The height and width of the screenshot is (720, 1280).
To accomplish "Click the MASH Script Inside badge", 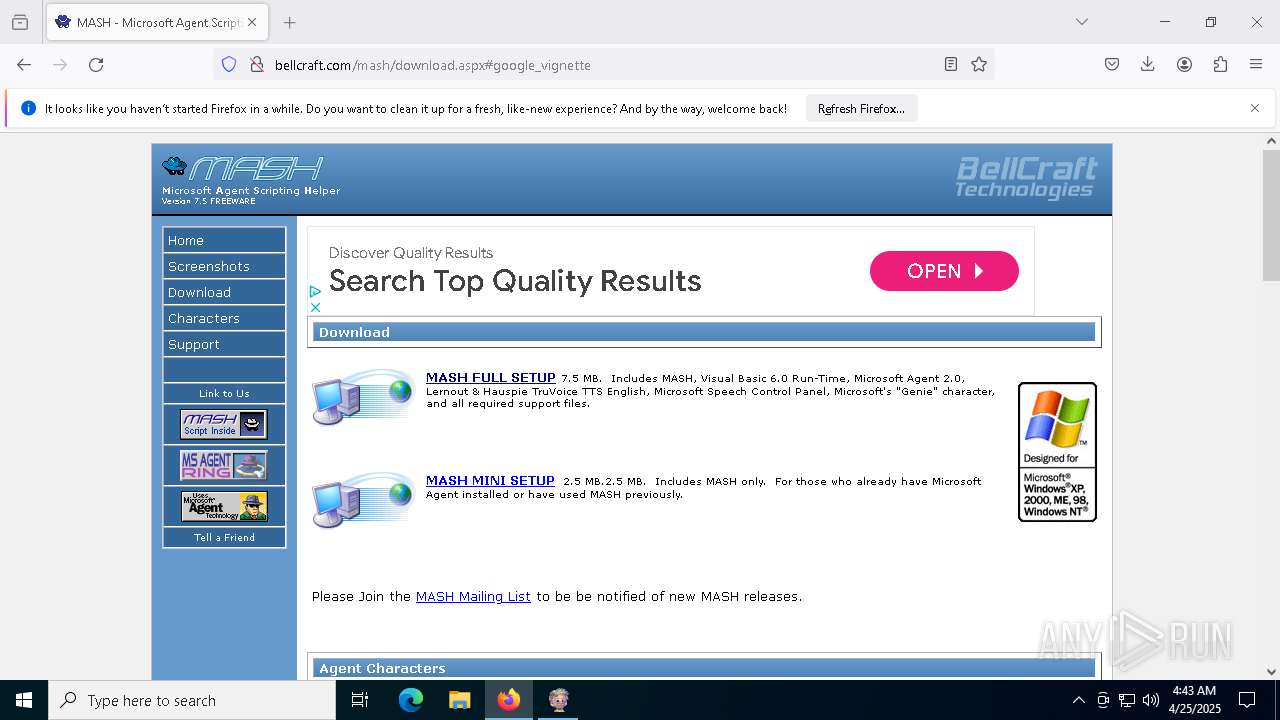I will pos(224,424).
